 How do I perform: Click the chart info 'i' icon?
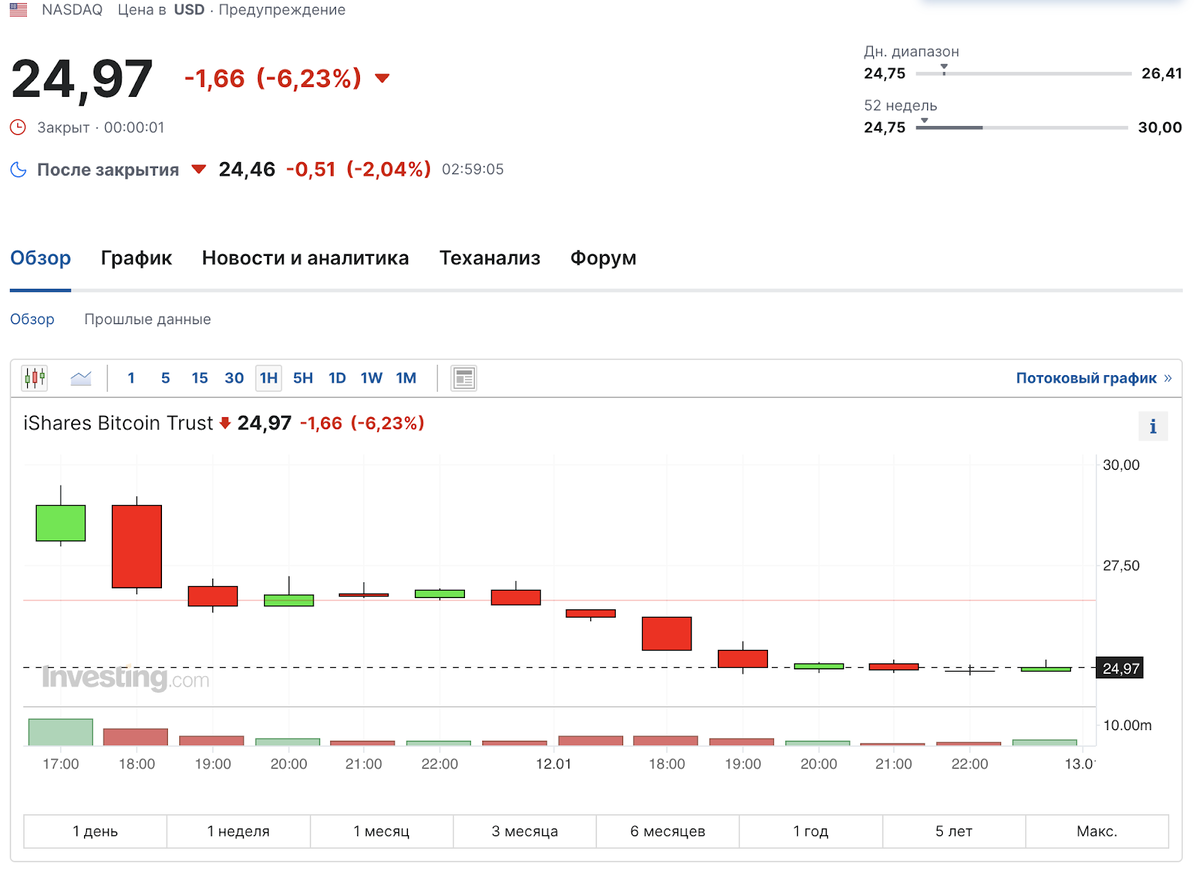pos(1153,427)
